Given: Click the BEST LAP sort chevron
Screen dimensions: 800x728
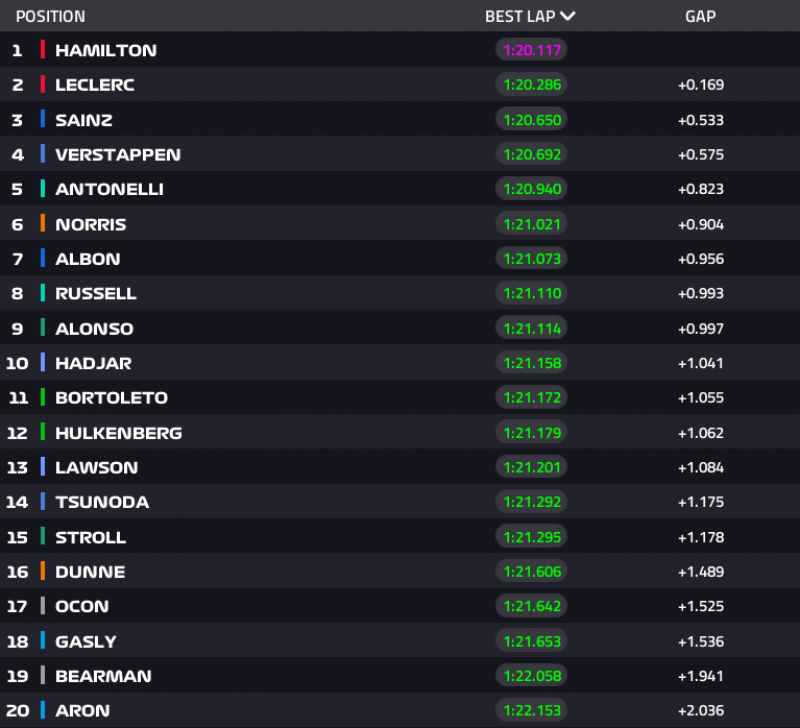Looking at the screenshot, I should click(568, 16).
